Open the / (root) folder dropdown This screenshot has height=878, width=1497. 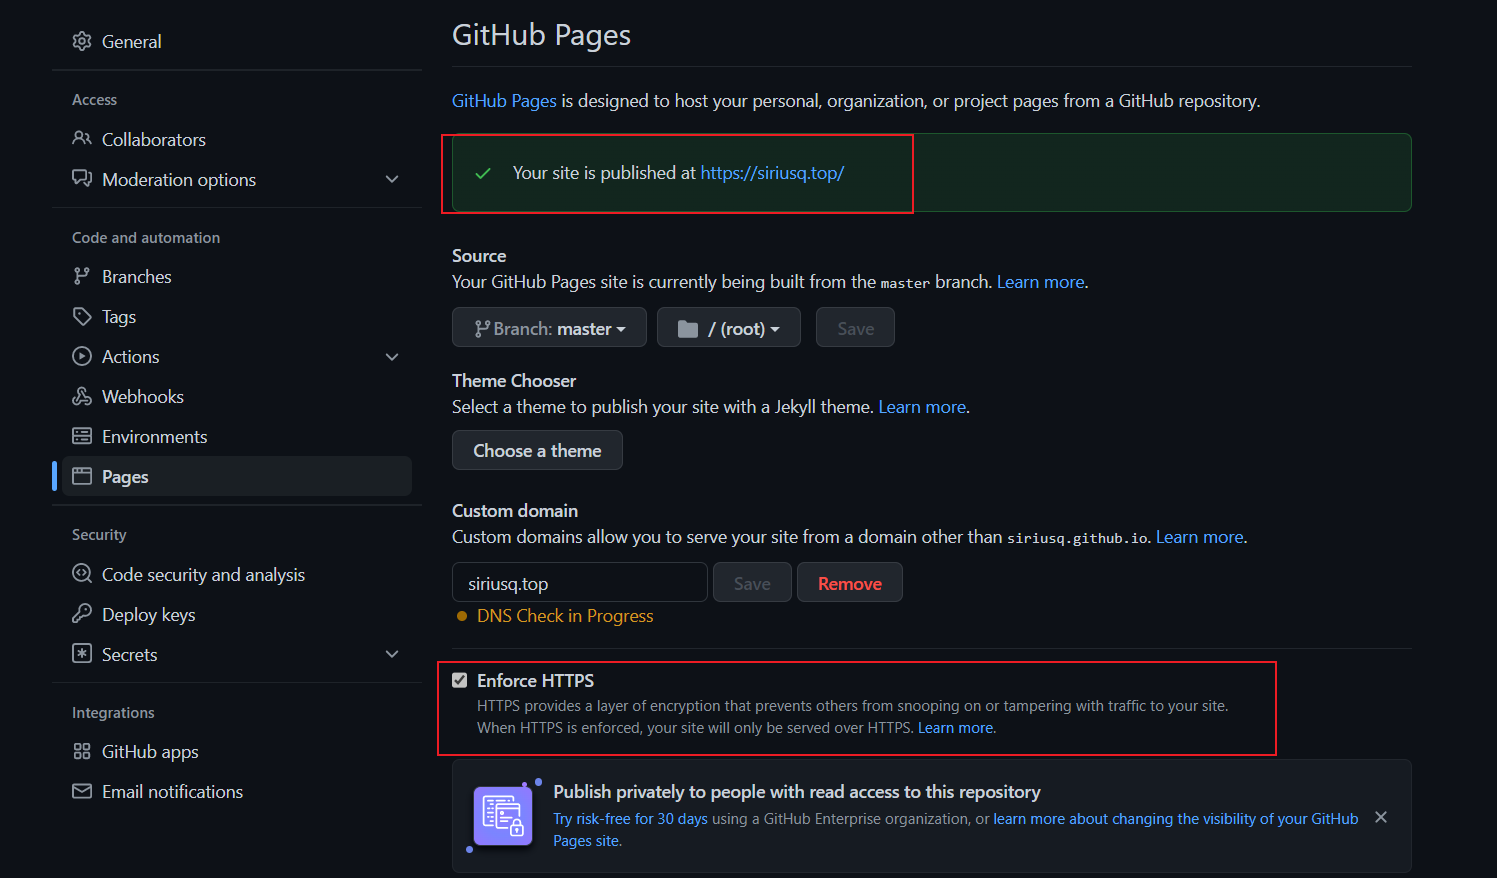[729, 327]
